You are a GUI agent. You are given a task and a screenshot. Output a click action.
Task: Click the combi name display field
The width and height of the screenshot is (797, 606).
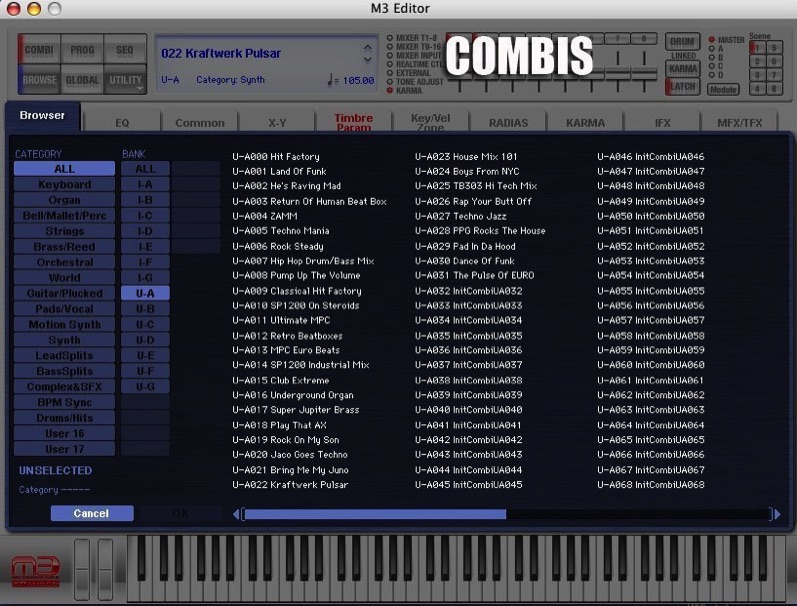pos(267,65)
